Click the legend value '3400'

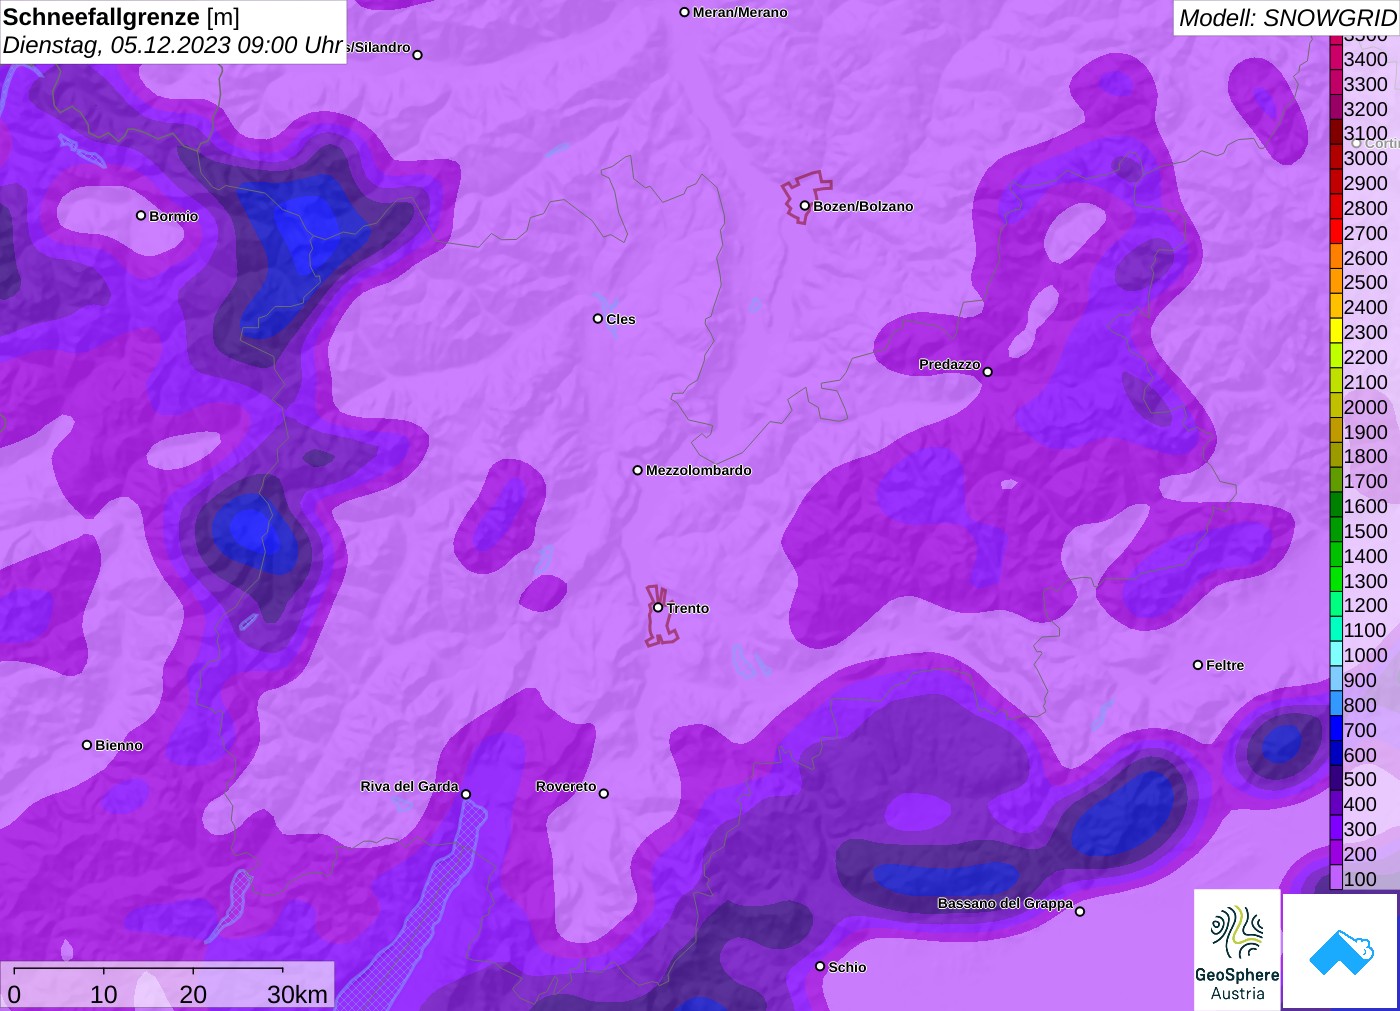click(1366, 59)
